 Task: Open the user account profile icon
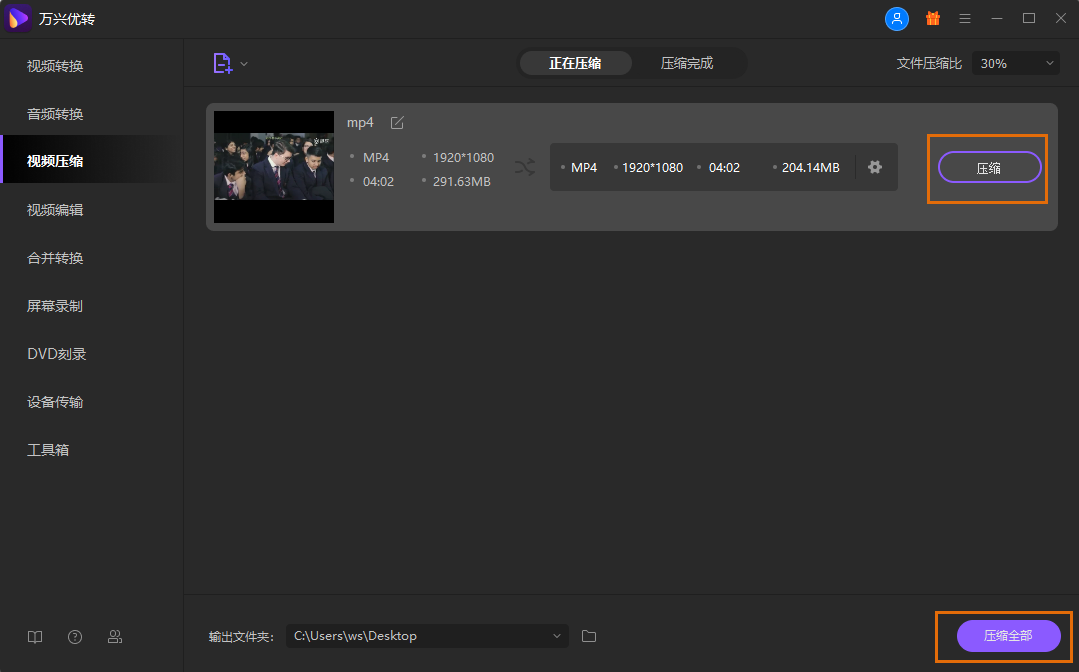coord(897,18)
